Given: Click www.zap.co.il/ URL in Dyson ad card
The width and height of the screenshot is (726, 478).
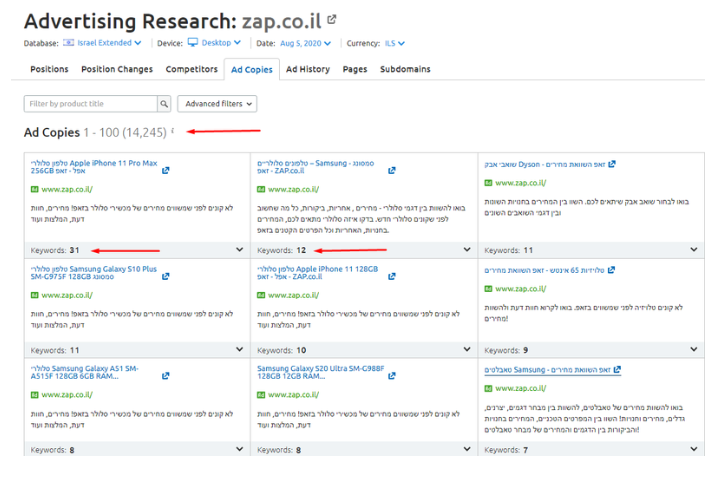Looking at the screenshot, I should click(x=520, y=183).
